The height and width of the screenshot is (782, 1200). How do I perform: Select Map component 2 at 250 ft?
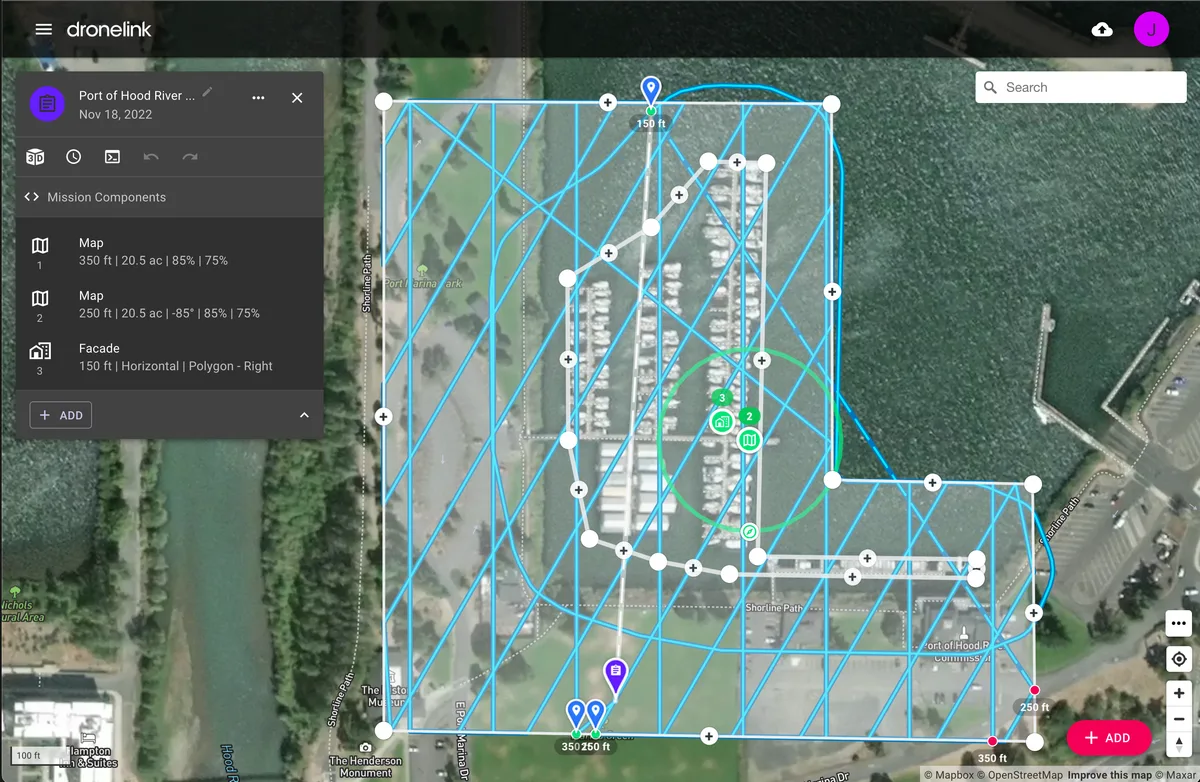click(x=170, y=305)
